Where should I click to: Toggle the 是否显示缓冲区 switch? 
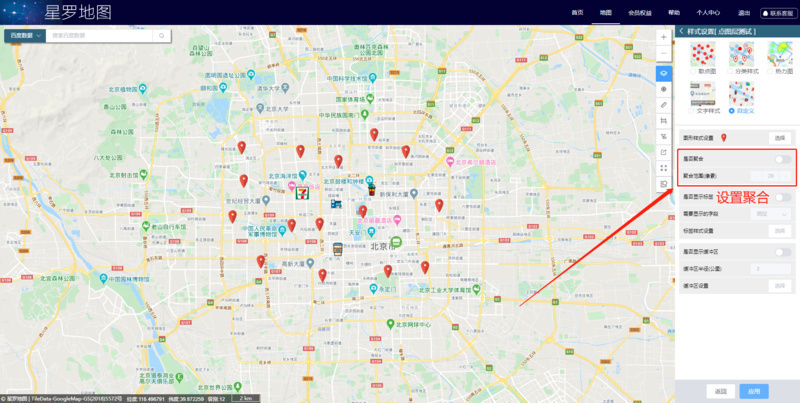click(x=783, y=252)
